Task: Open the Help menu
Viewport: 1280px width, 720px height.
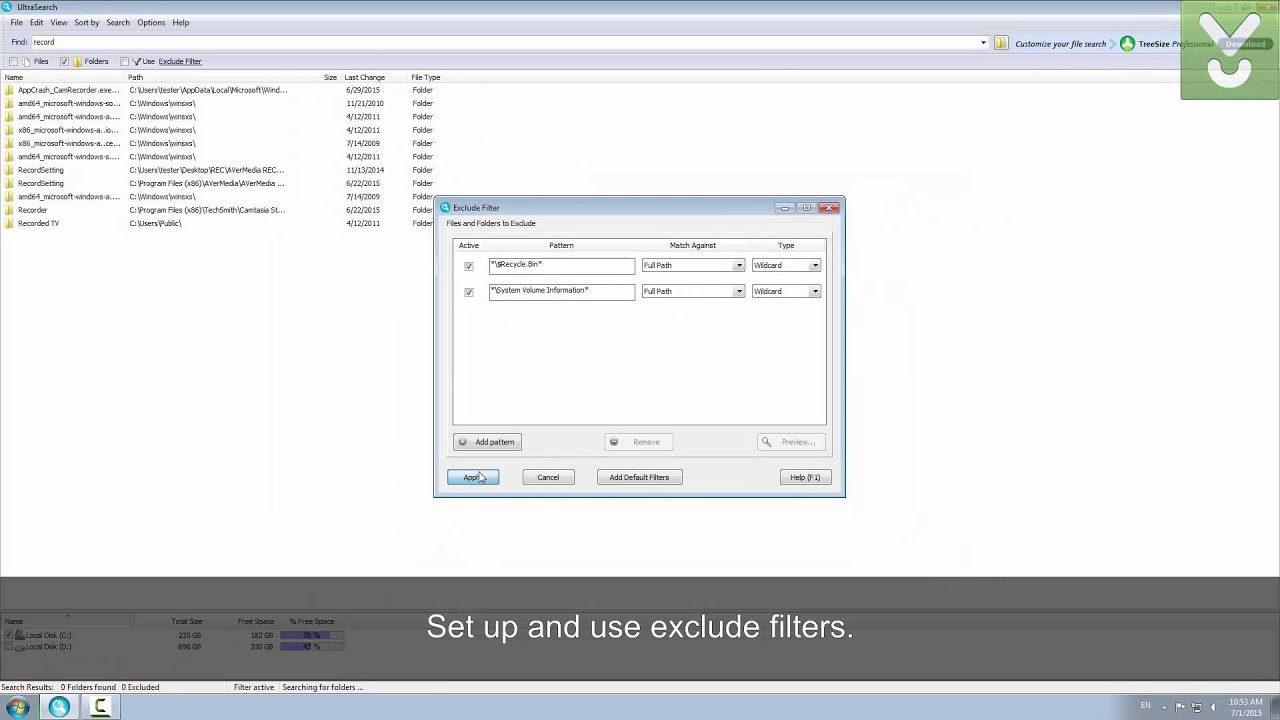Action: click(181, 23)
